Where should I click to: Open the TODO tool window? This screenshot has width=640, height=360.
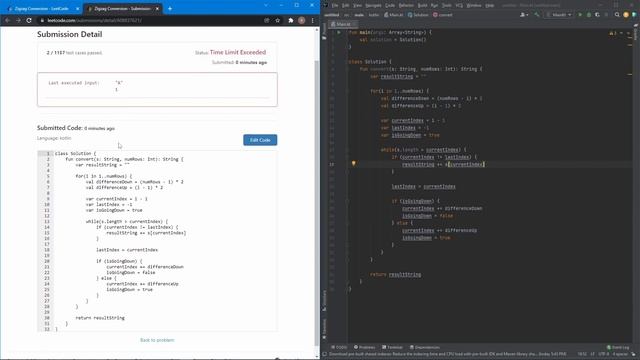[340, 347]
